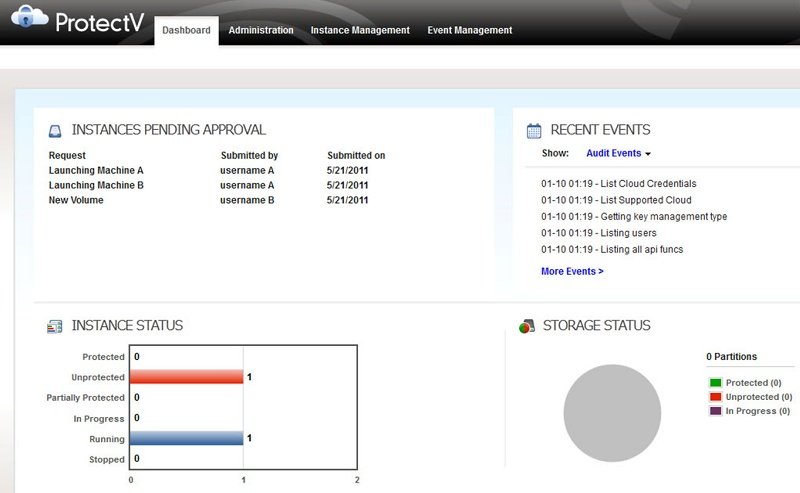Open the Dashboard tab
The height and width of the screenshot is (493, 800).
186,30
